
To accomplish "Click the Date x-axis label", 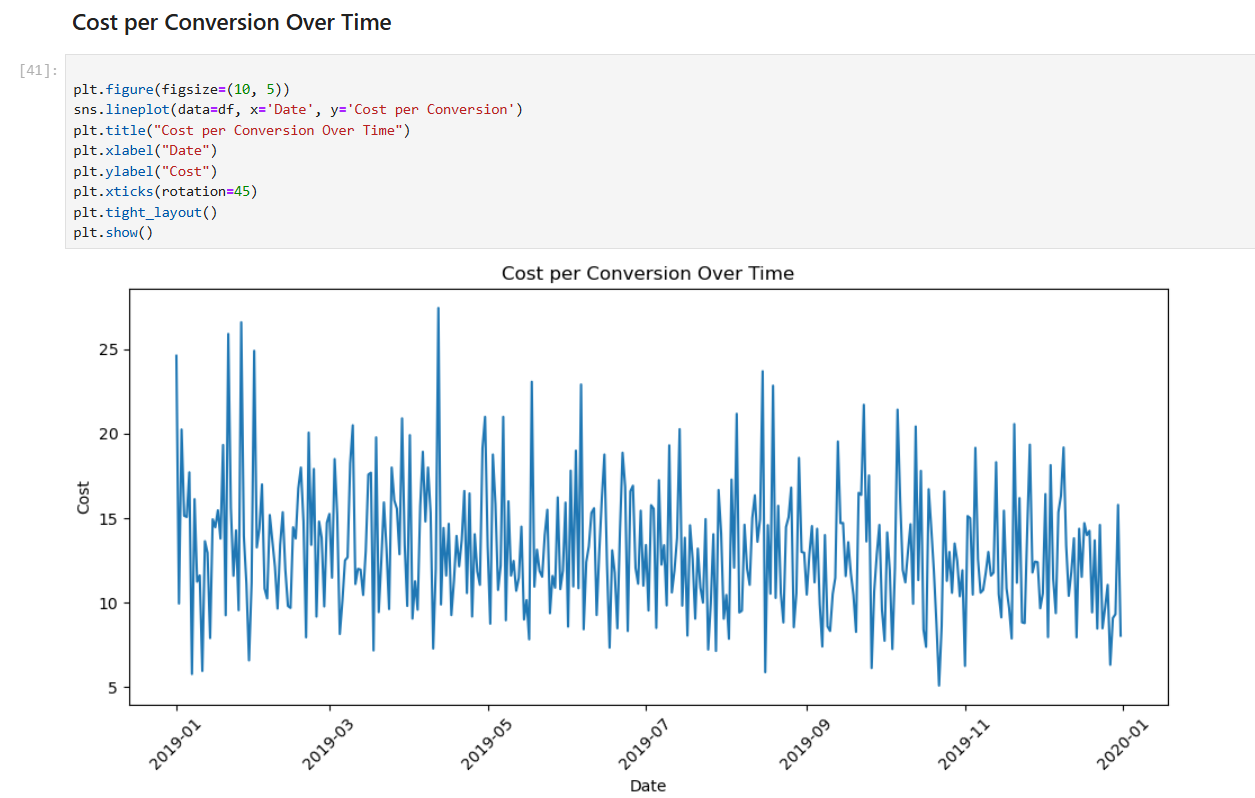I will [x=647, y=786].
